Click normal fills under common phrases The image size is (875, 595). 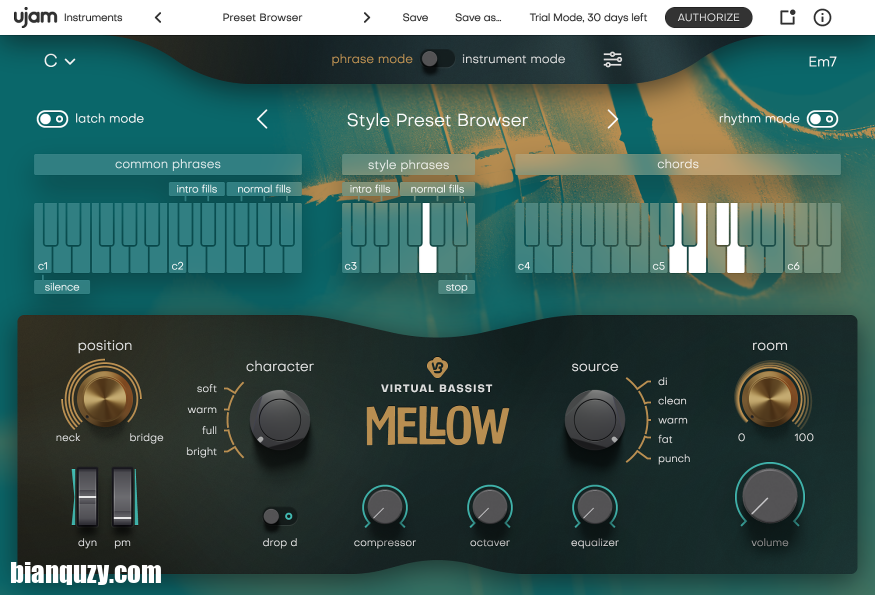click(x=264, y=189)
